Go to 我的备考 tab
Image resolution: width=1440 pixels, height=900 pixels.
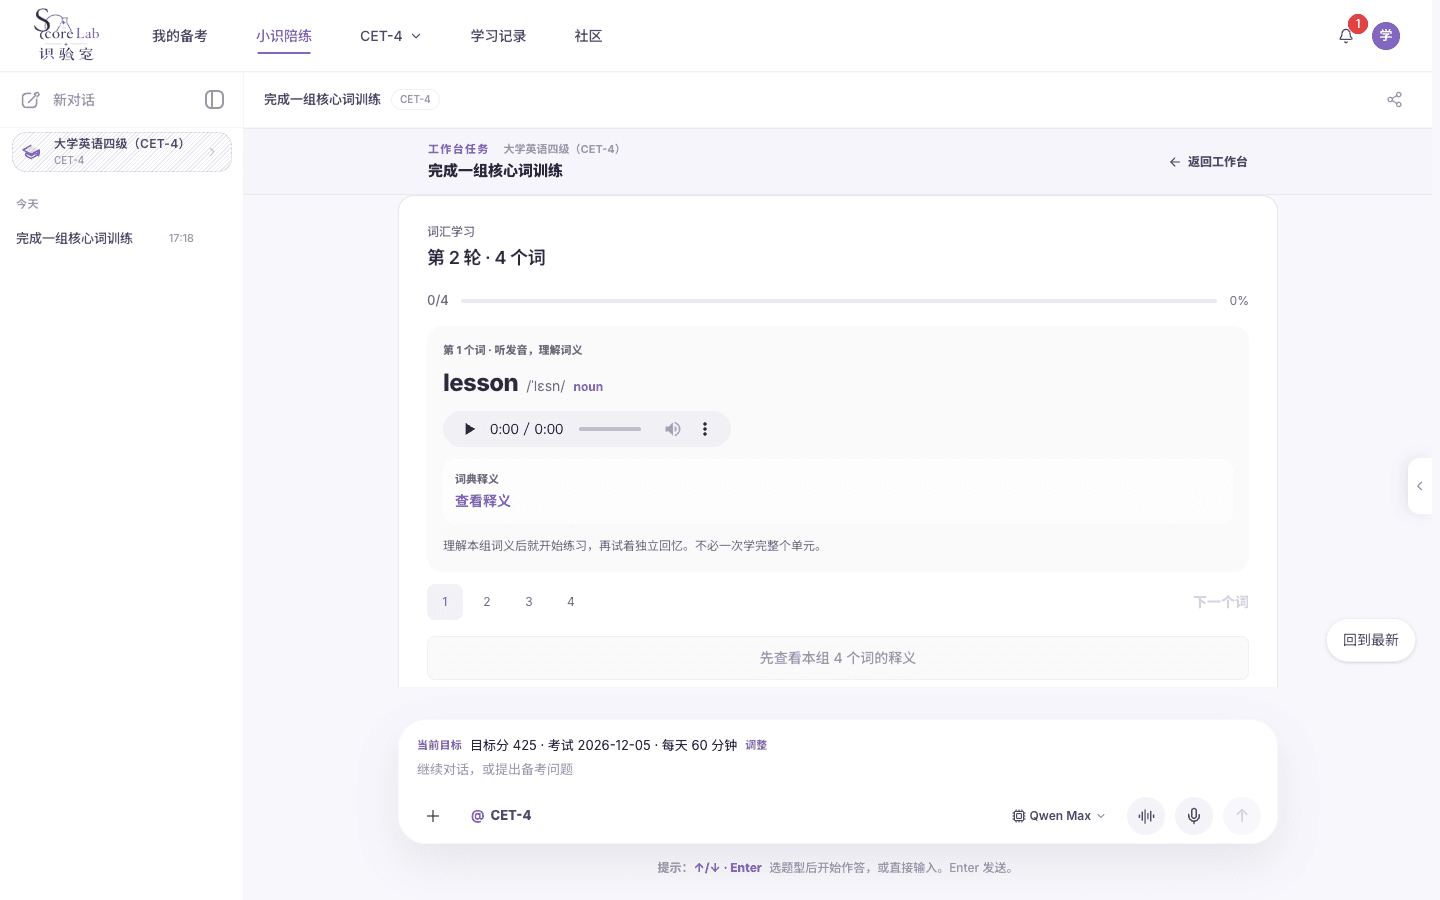tap(180, 36)
